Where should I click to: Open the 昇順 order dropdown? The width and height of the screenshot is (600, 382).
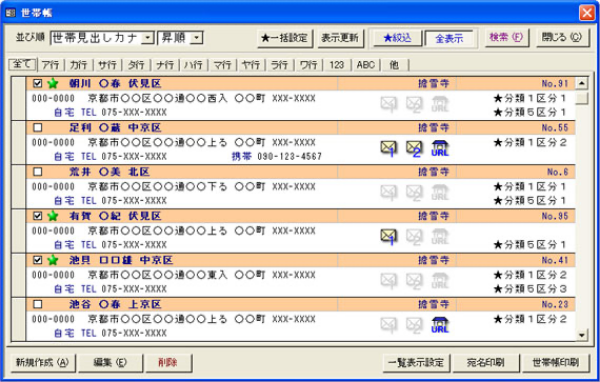click(196, 38)
